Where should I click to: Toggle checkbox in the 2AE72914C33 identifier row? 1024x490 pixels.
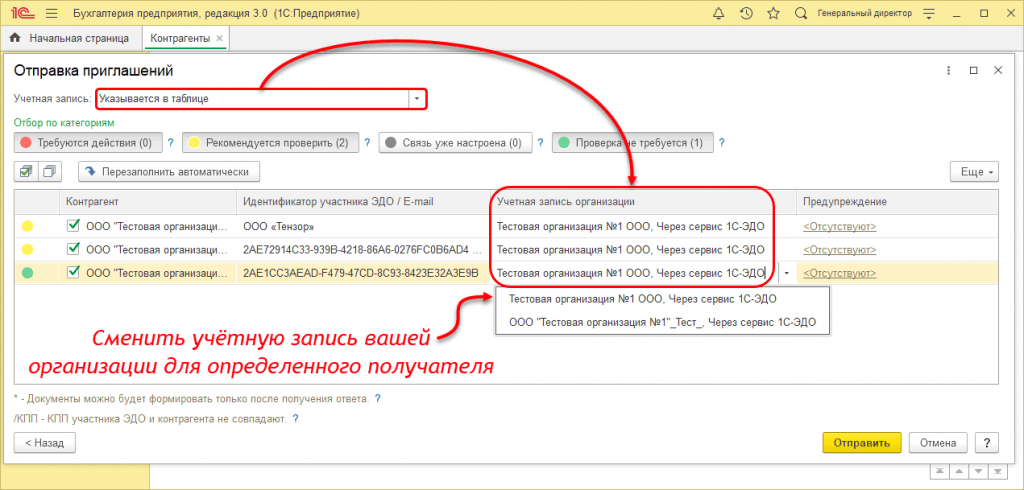point(73,249)
